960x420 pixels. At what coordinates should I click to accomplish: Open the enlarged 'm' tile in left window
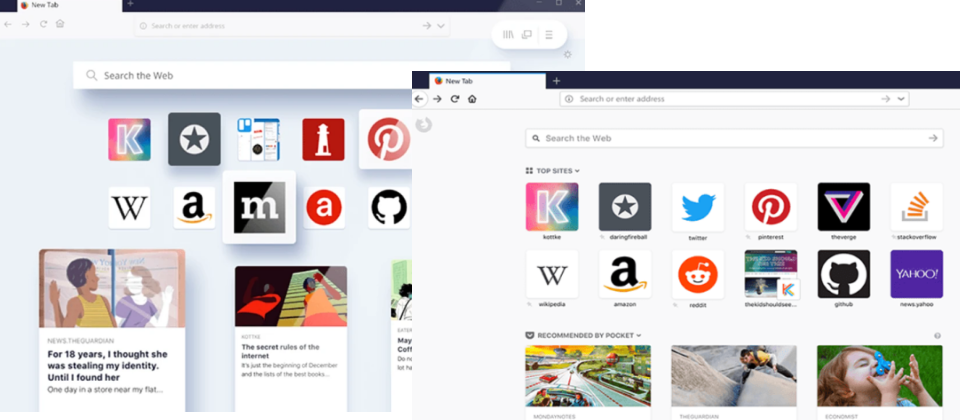point(259,208)
